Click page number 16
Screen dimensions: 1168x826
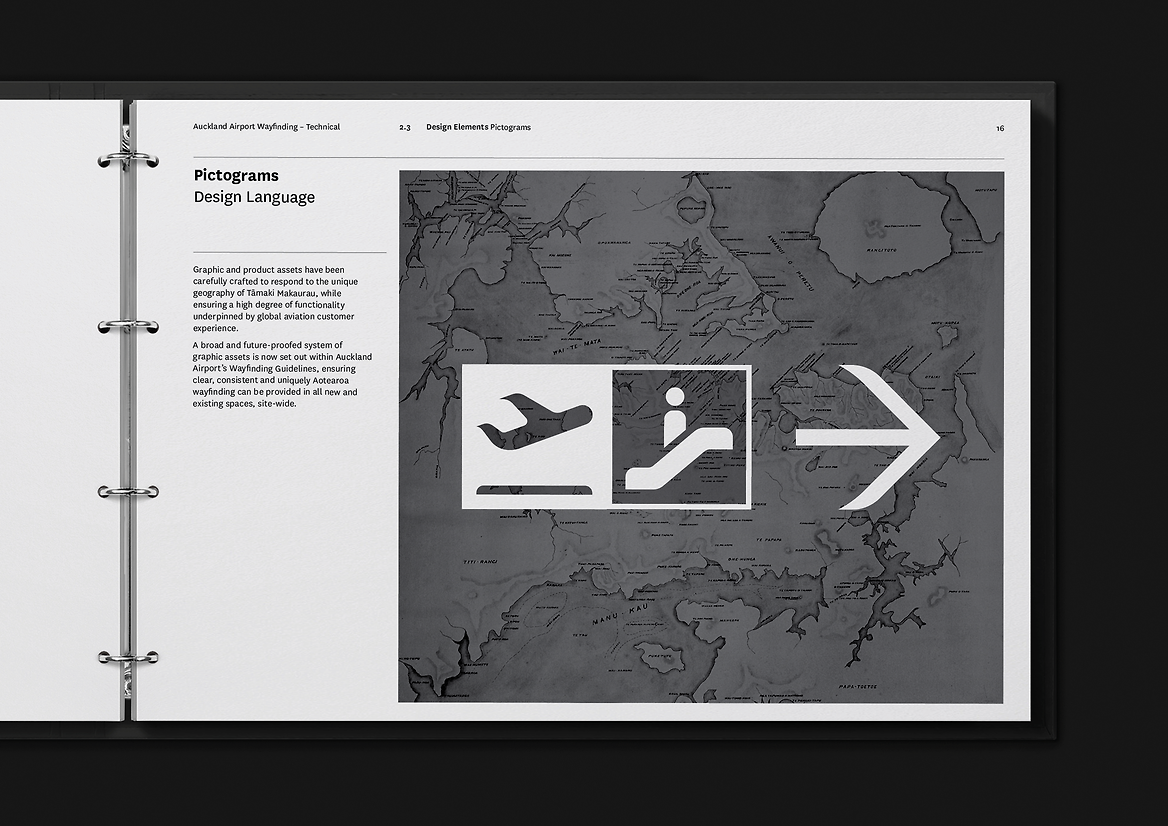tap(999, 128)
